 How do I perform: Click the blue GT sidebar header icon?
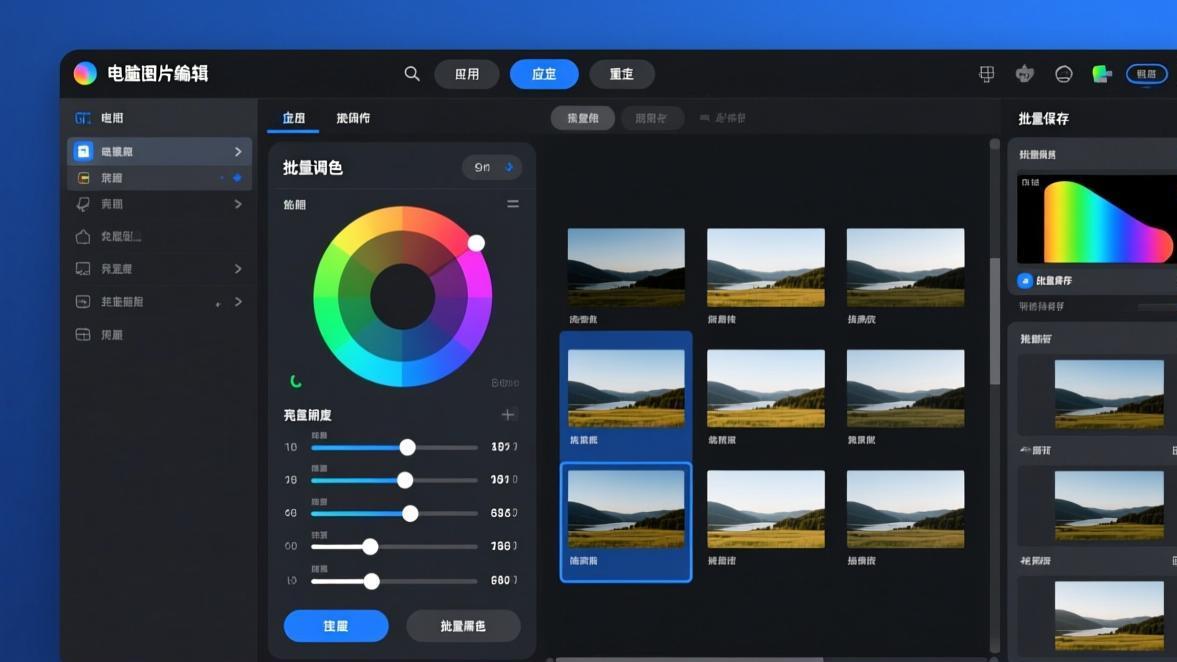pyautogui.click(x=83, y=118)
